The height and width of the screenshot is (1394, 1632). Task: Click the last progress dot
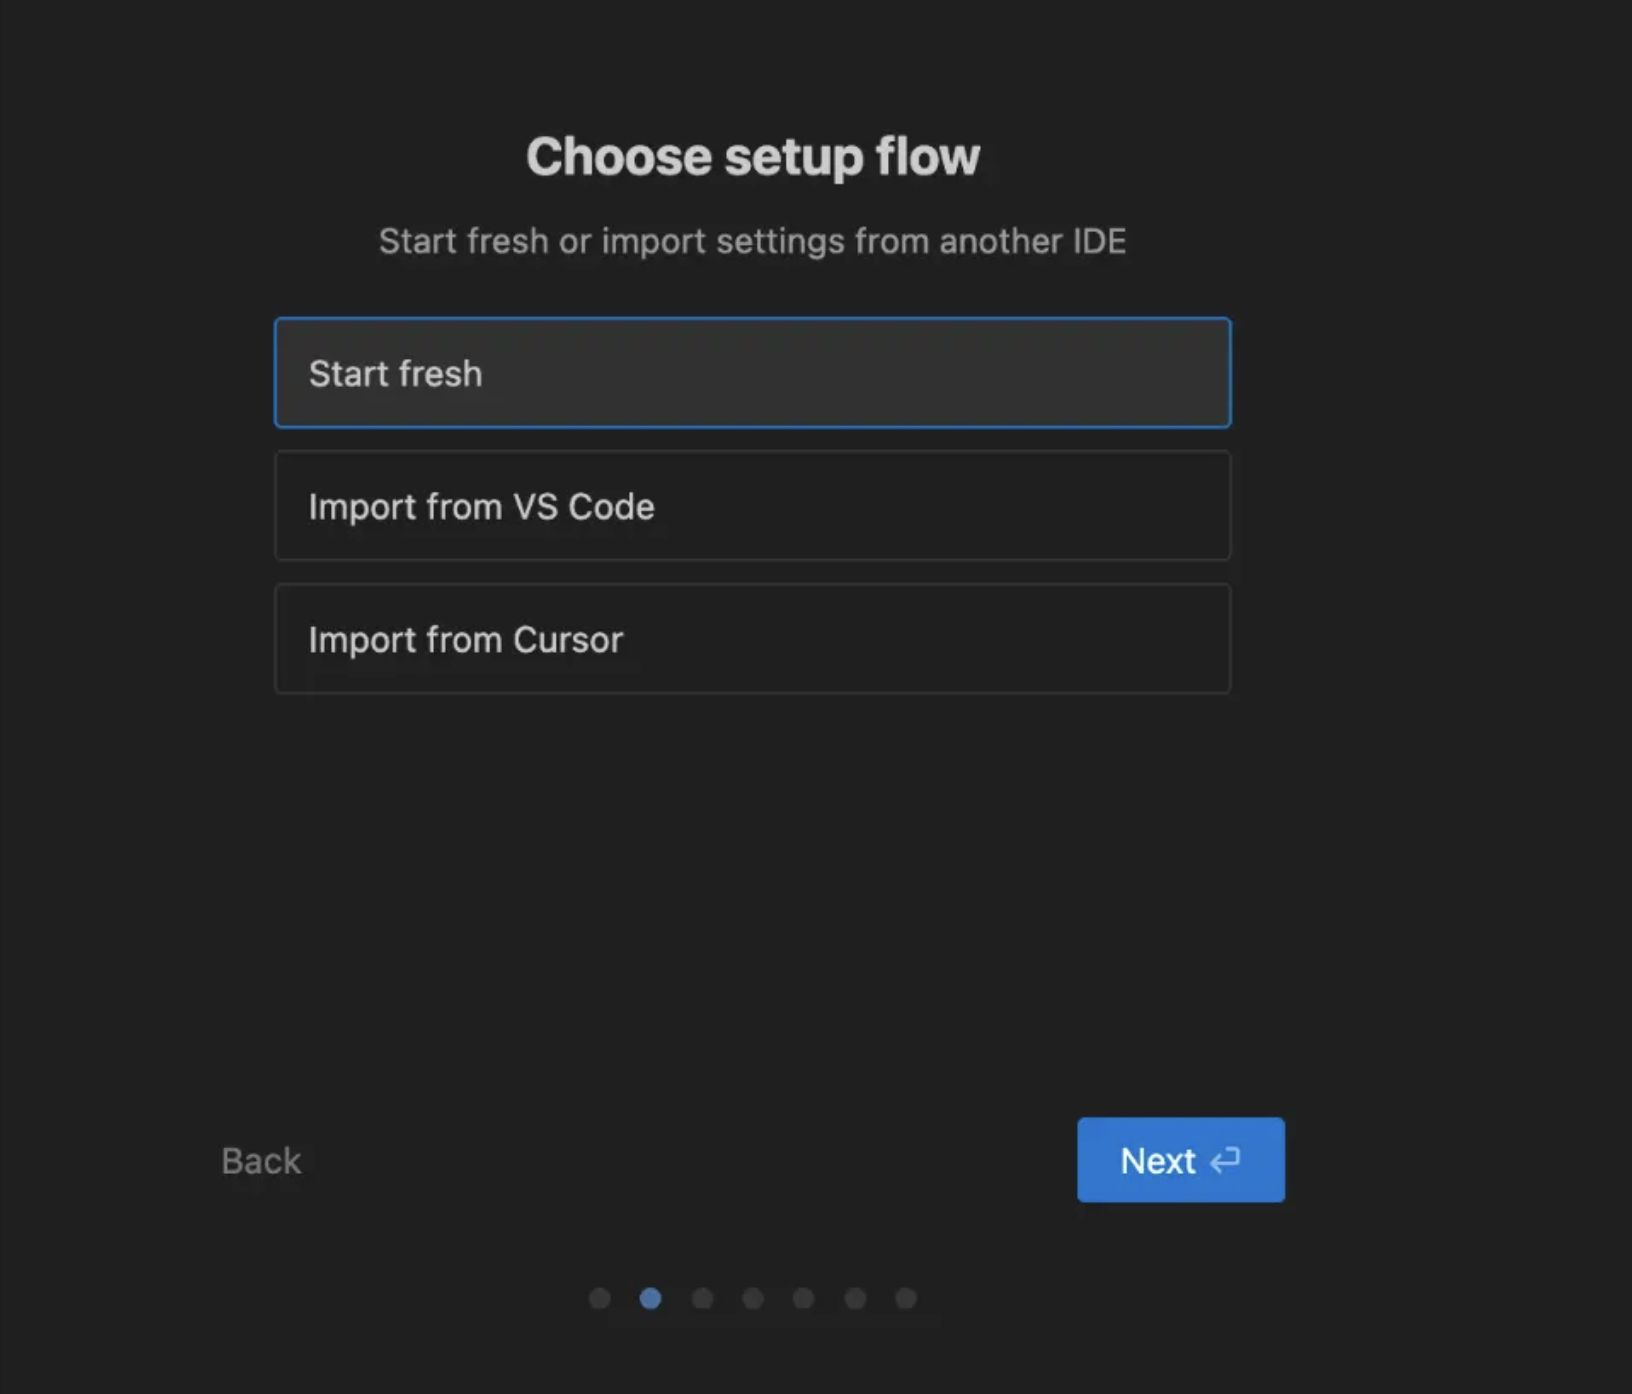pyautogui.click(x=906, y=1298)
